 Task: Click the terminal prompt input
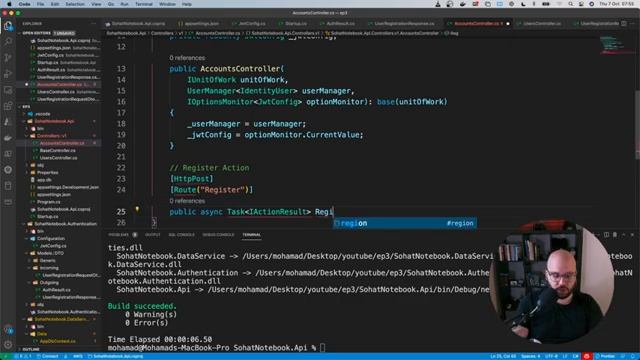322,348
